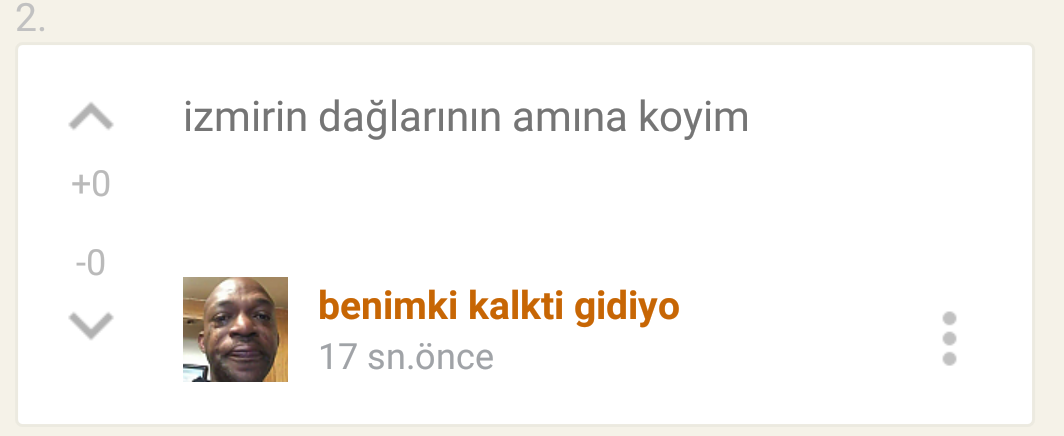Screen dimensions: 1064x436
Task: Tap the gray upward arrow above +0
Action: [x=91, y=117]
